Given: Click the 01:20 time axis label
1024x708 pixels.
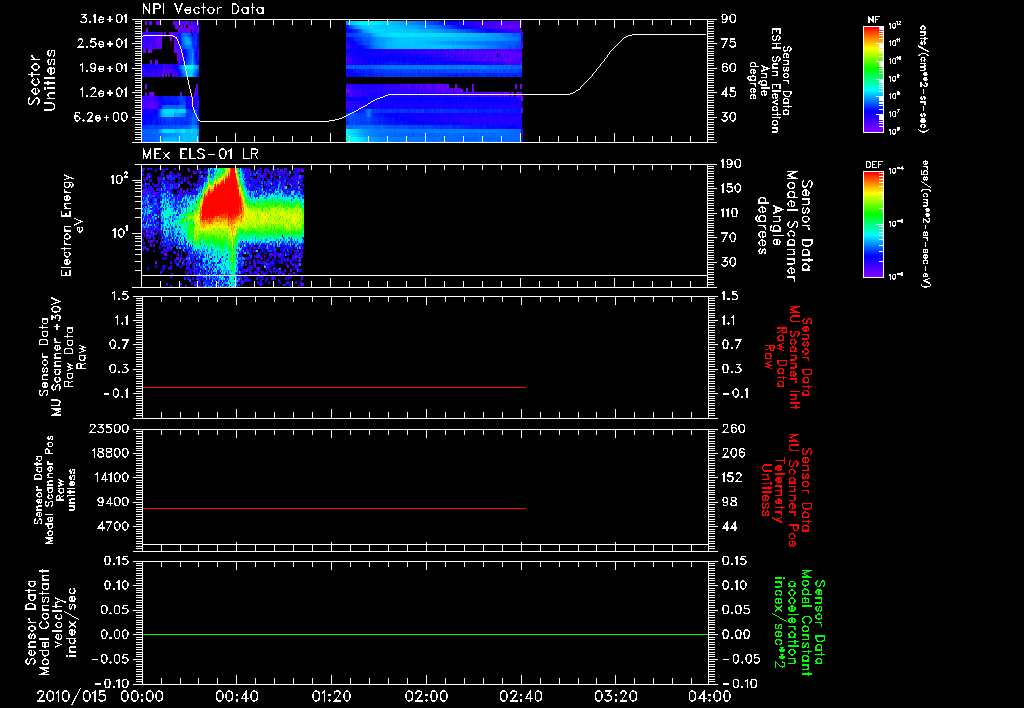Looking at the screenshot, I should (331, 696).
